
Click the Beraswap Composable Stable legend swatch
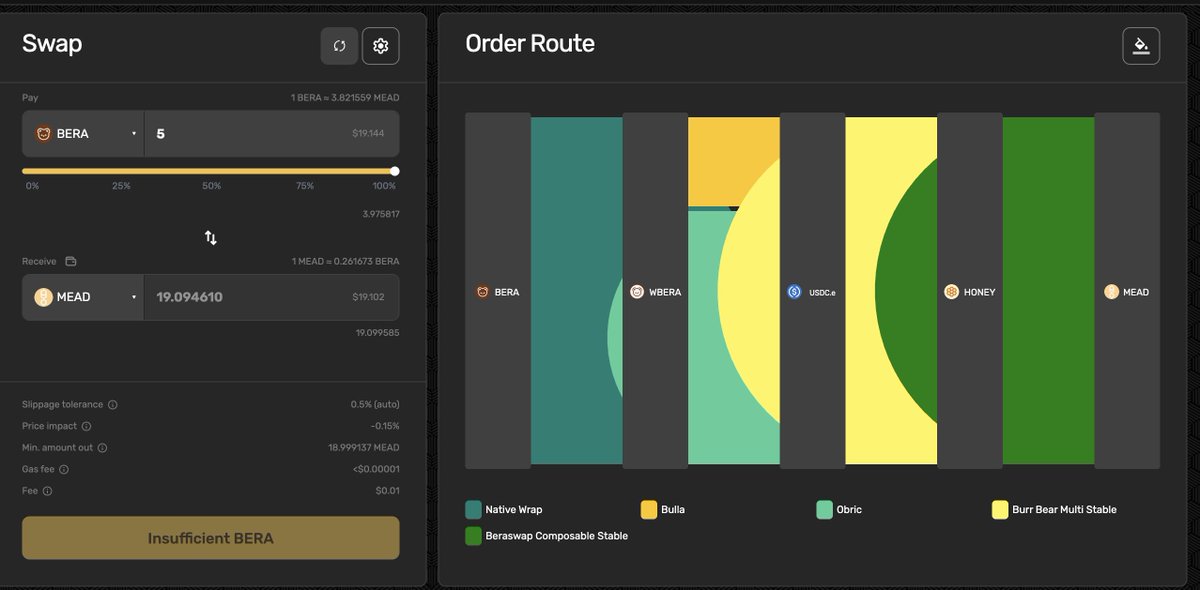click(x=474, y=536)
